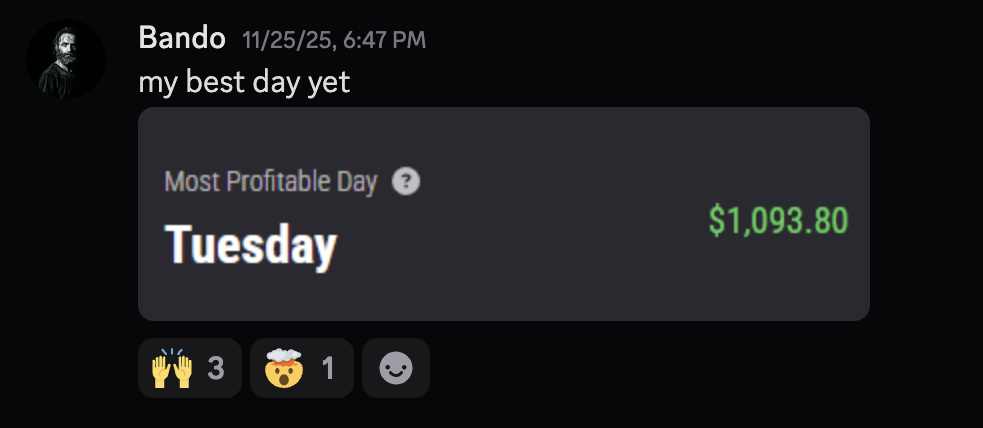Click the dollar sign in the profit amount

coord(716,220)
